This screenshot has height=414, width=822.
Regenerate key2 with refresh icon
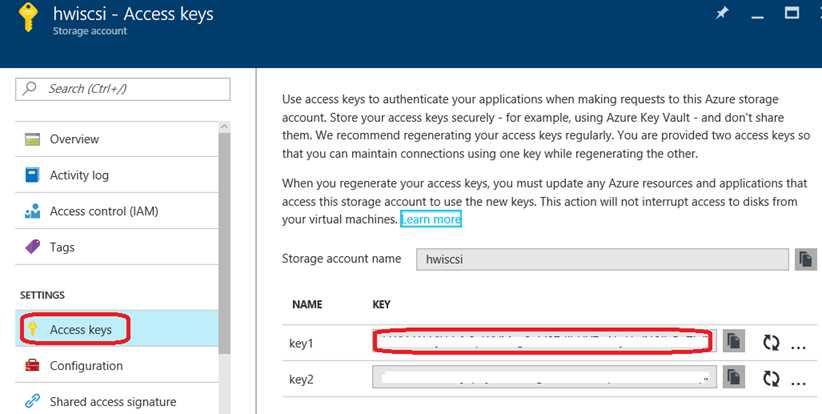pyautogui.click(x=771, y=378)
